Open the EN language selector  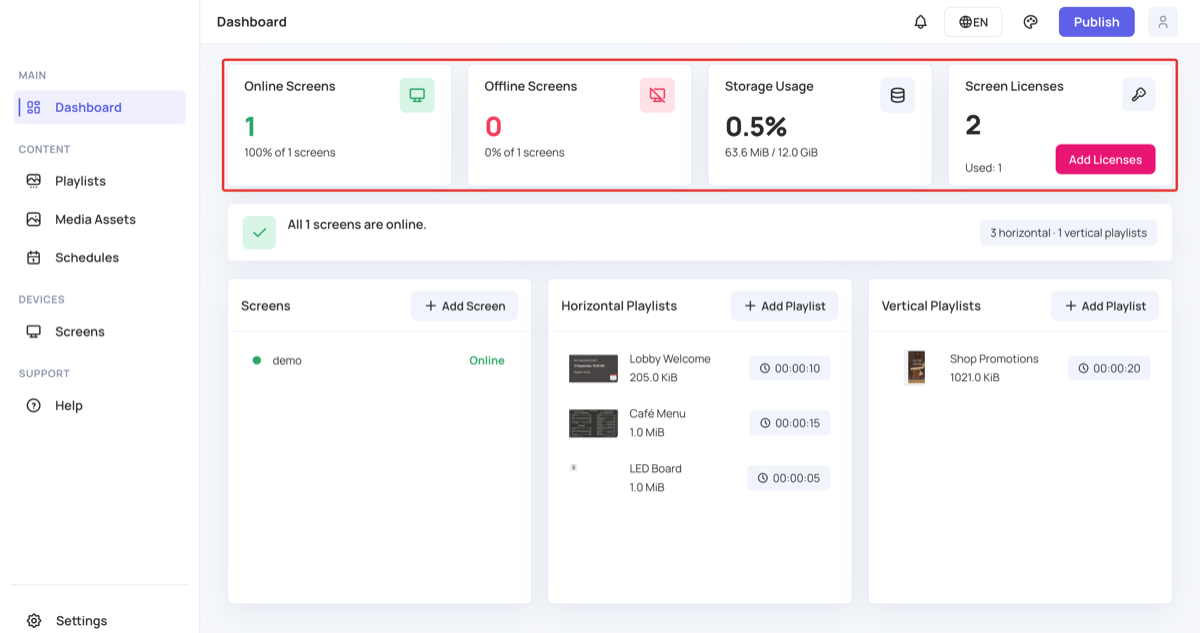tap(973, 22)
